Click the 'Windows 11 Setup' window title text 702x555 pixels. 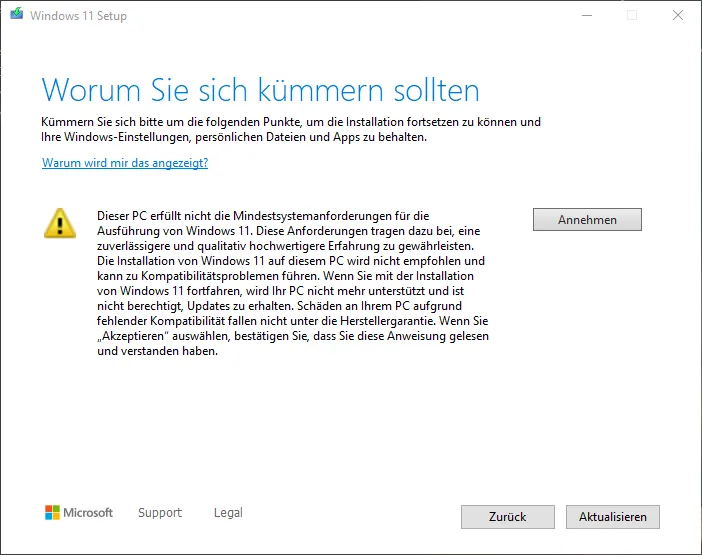pos(78,16)
